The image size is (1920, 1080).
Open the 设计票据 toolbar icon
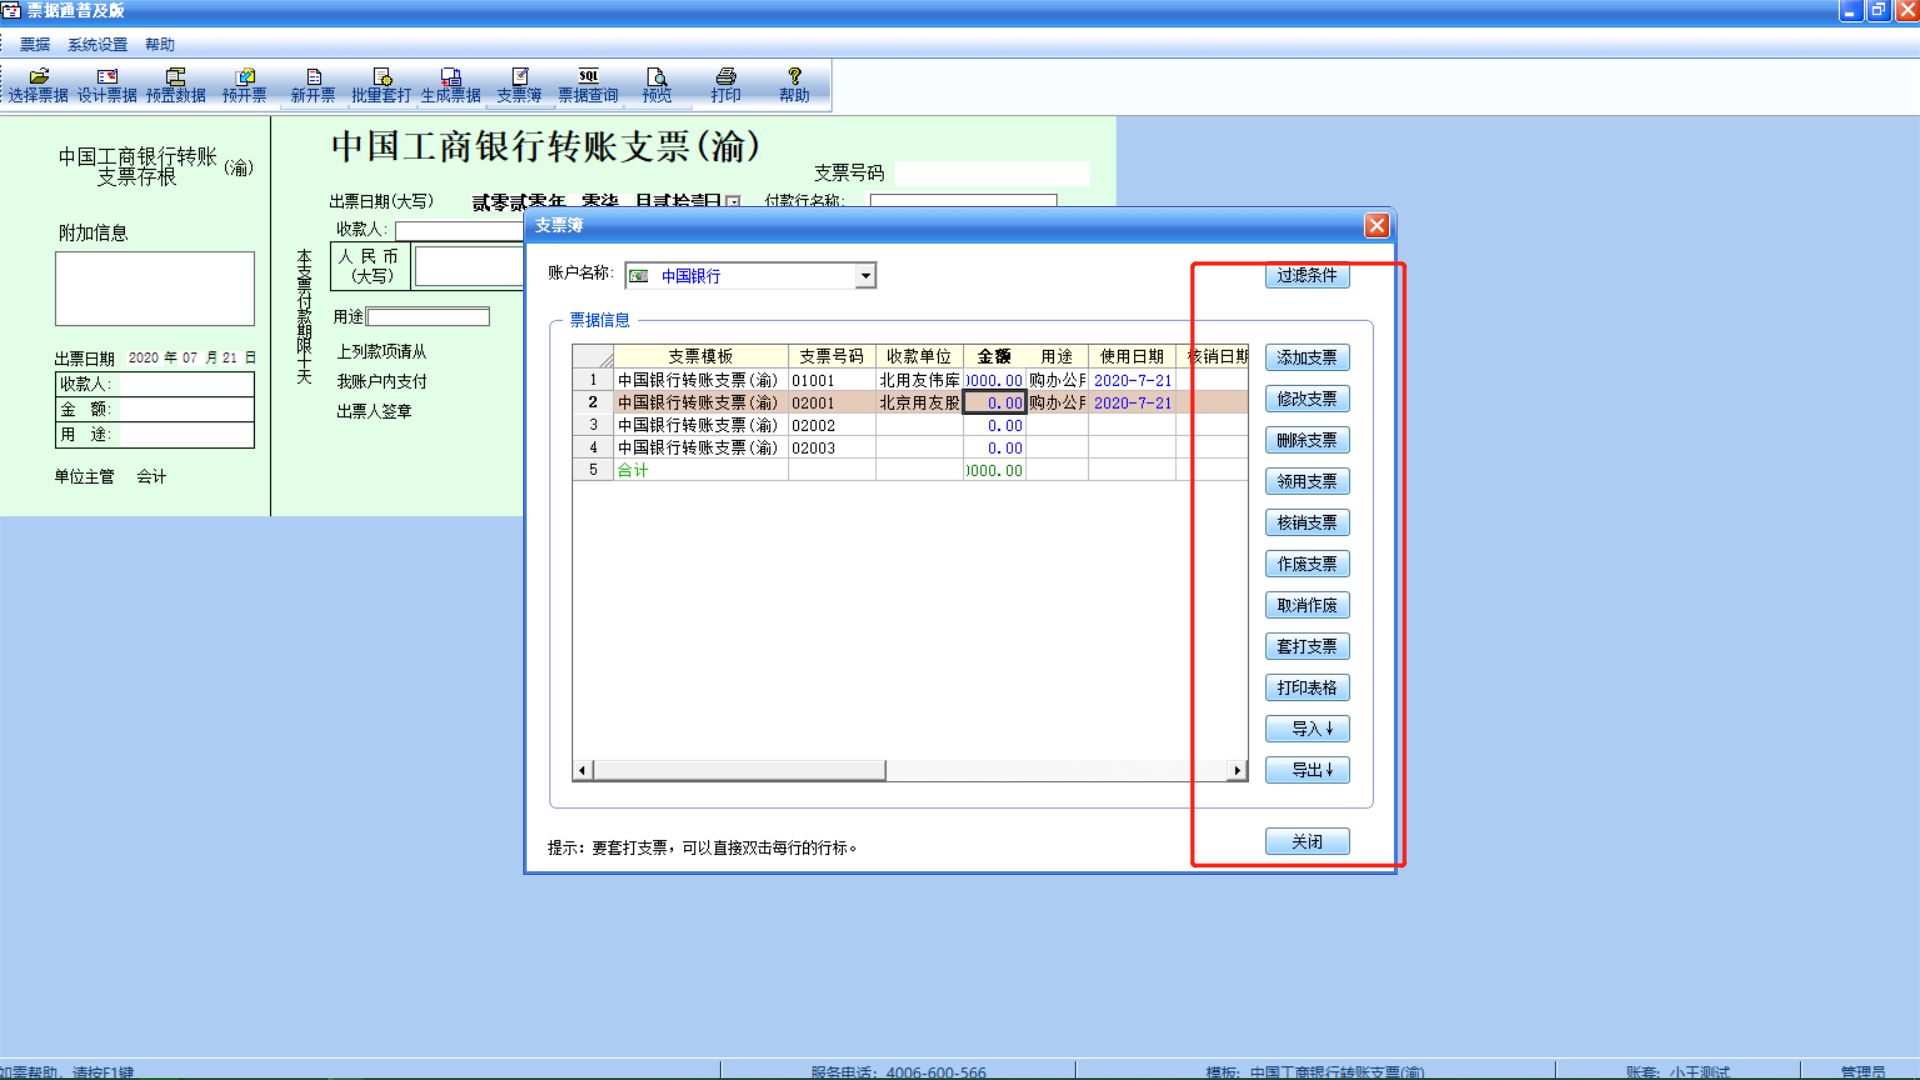[x=107, y=85]
